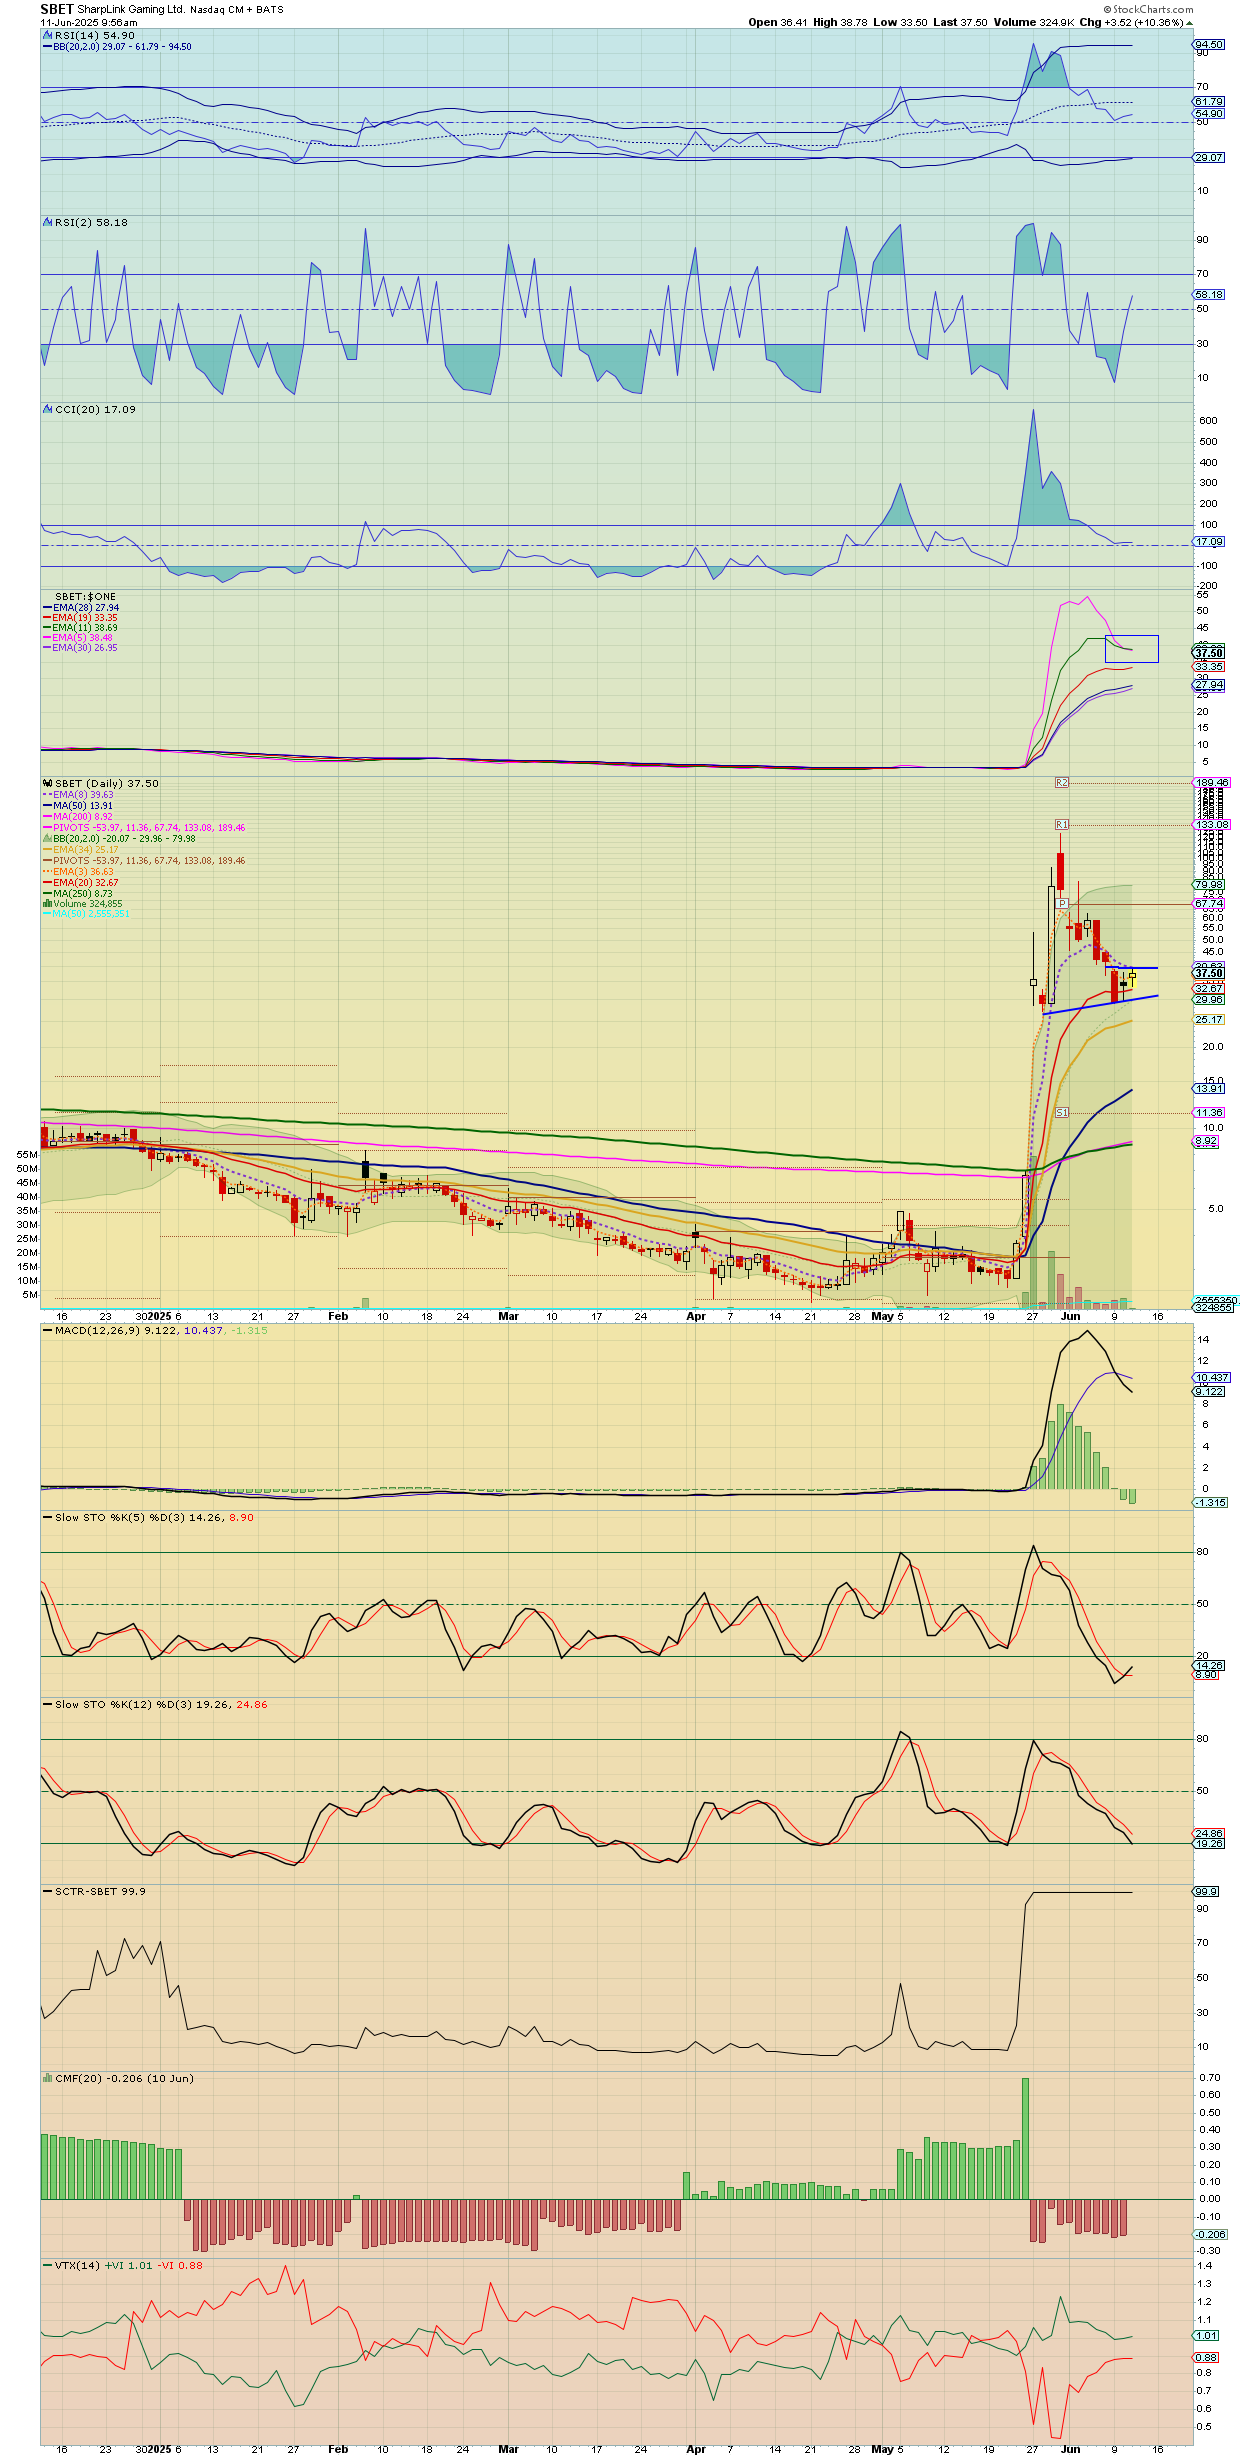The width and height of the screenshot is (1240, 2456).
Task: Click the Volume 324.9K header value
Action: [x=1034, y=22]
